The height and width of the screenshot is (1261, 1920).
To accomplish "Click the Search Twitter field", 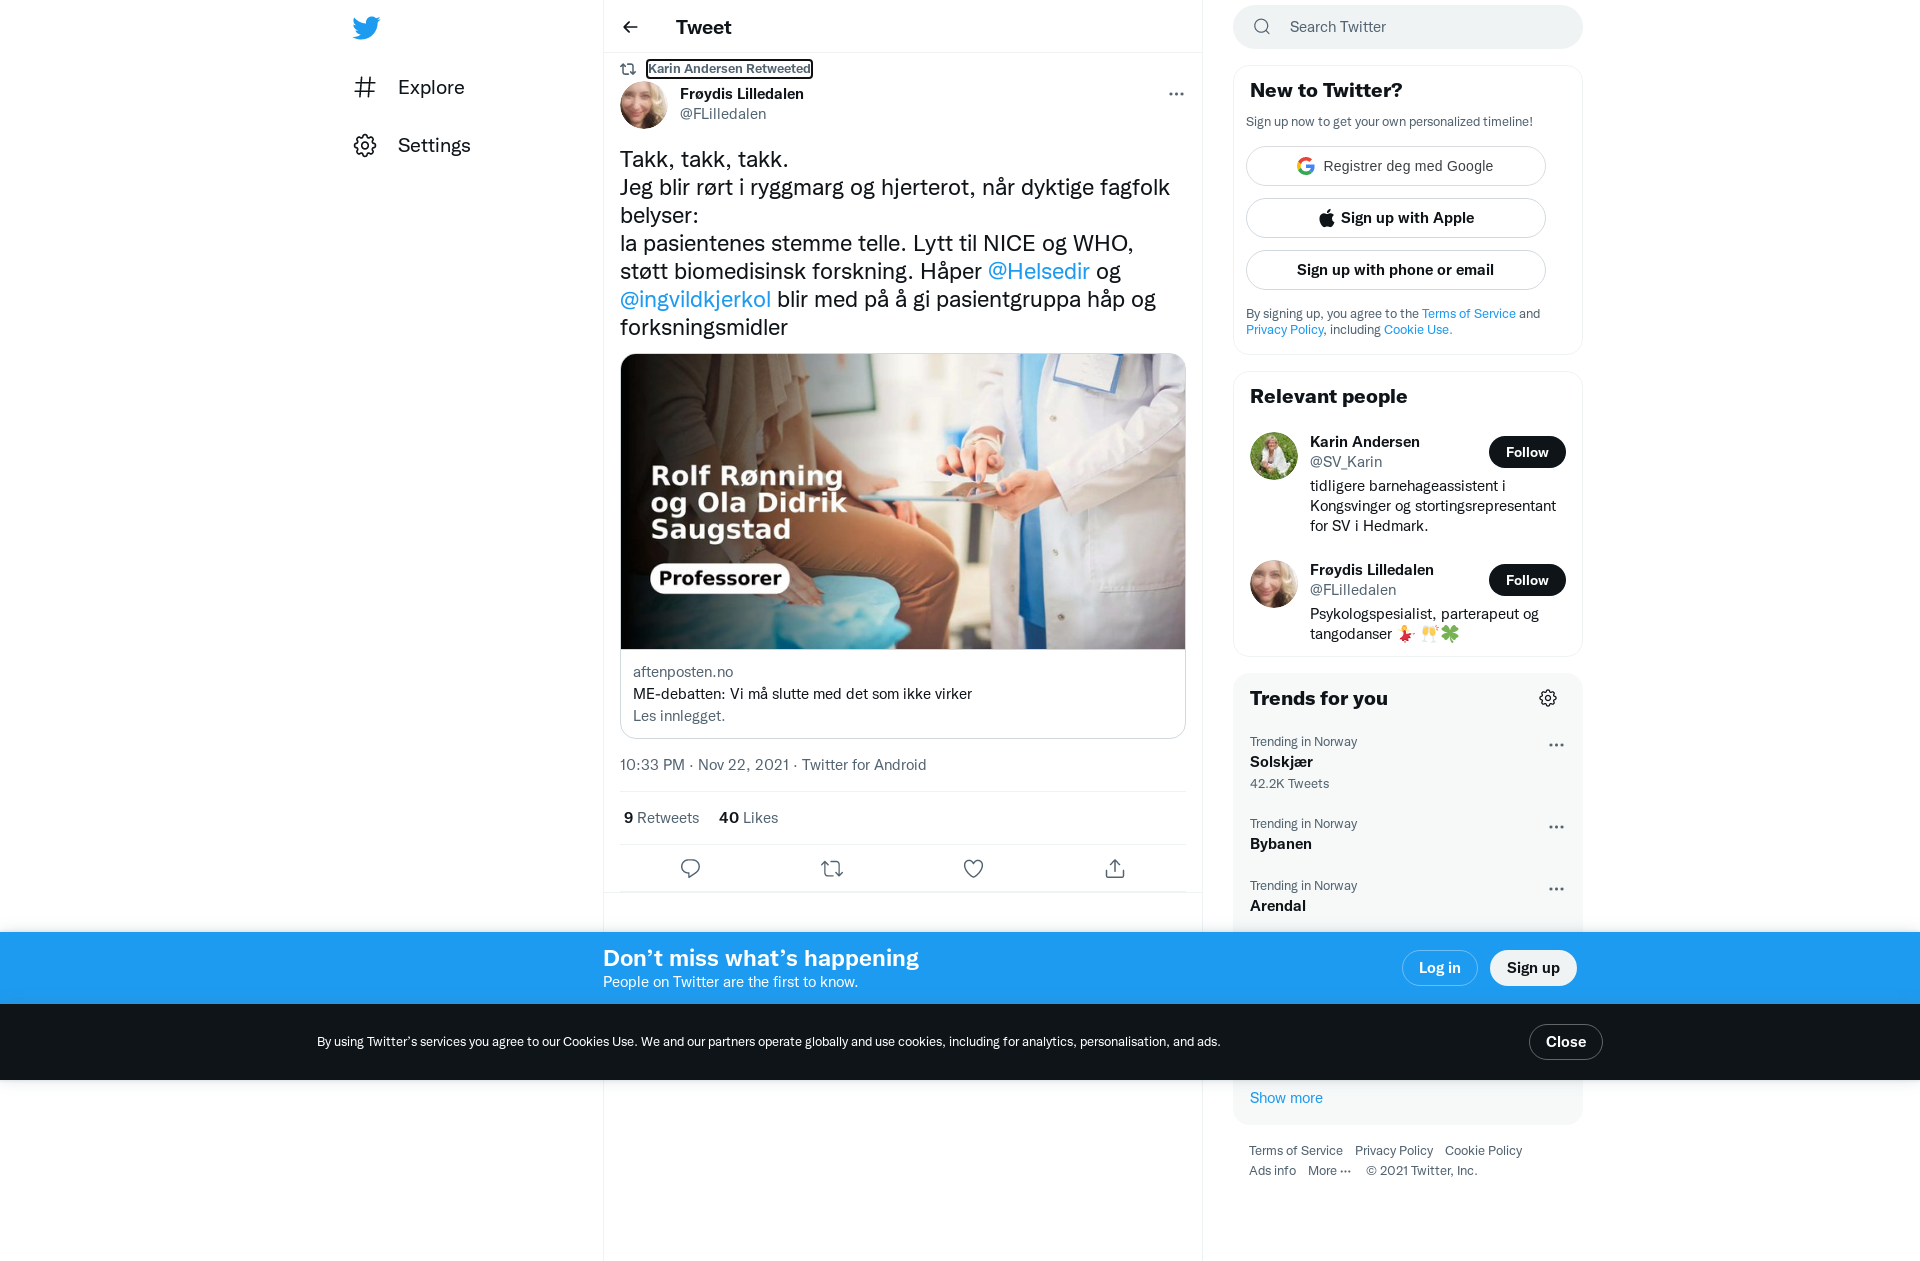I will pos(1408,27).
